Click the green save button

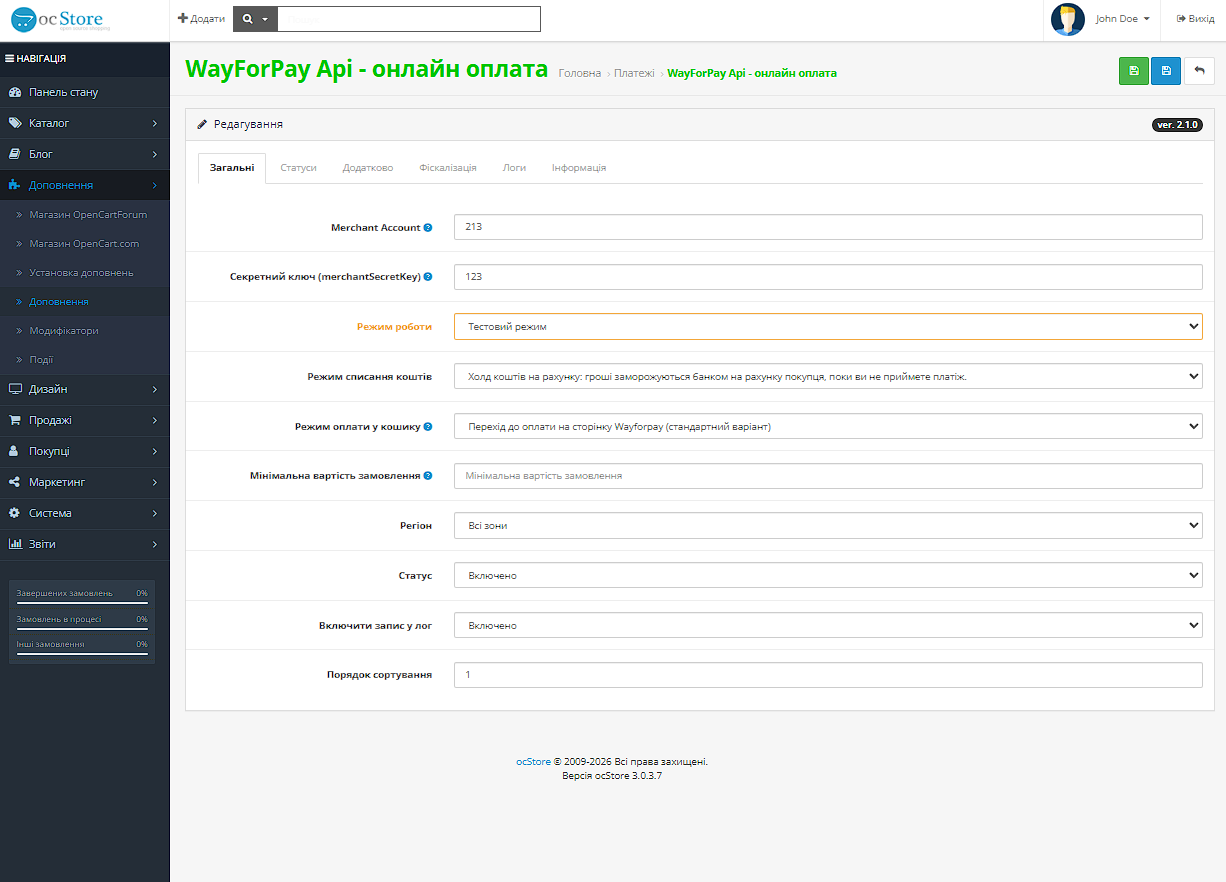tap(1133, 71)
